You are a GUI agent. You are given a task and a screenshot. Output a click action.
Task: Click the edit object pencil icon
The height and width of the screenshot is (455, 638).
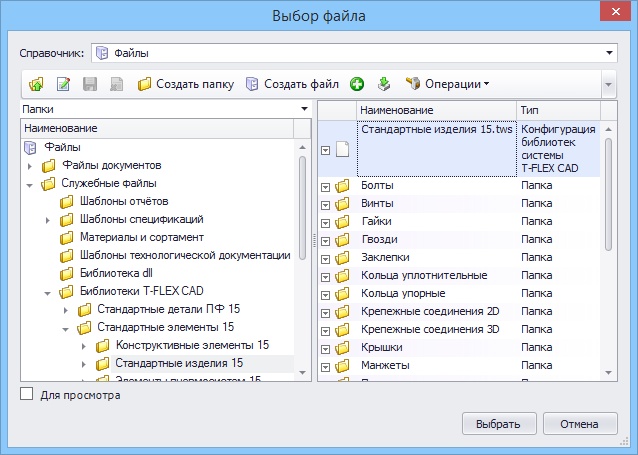(x=63, y=84)
